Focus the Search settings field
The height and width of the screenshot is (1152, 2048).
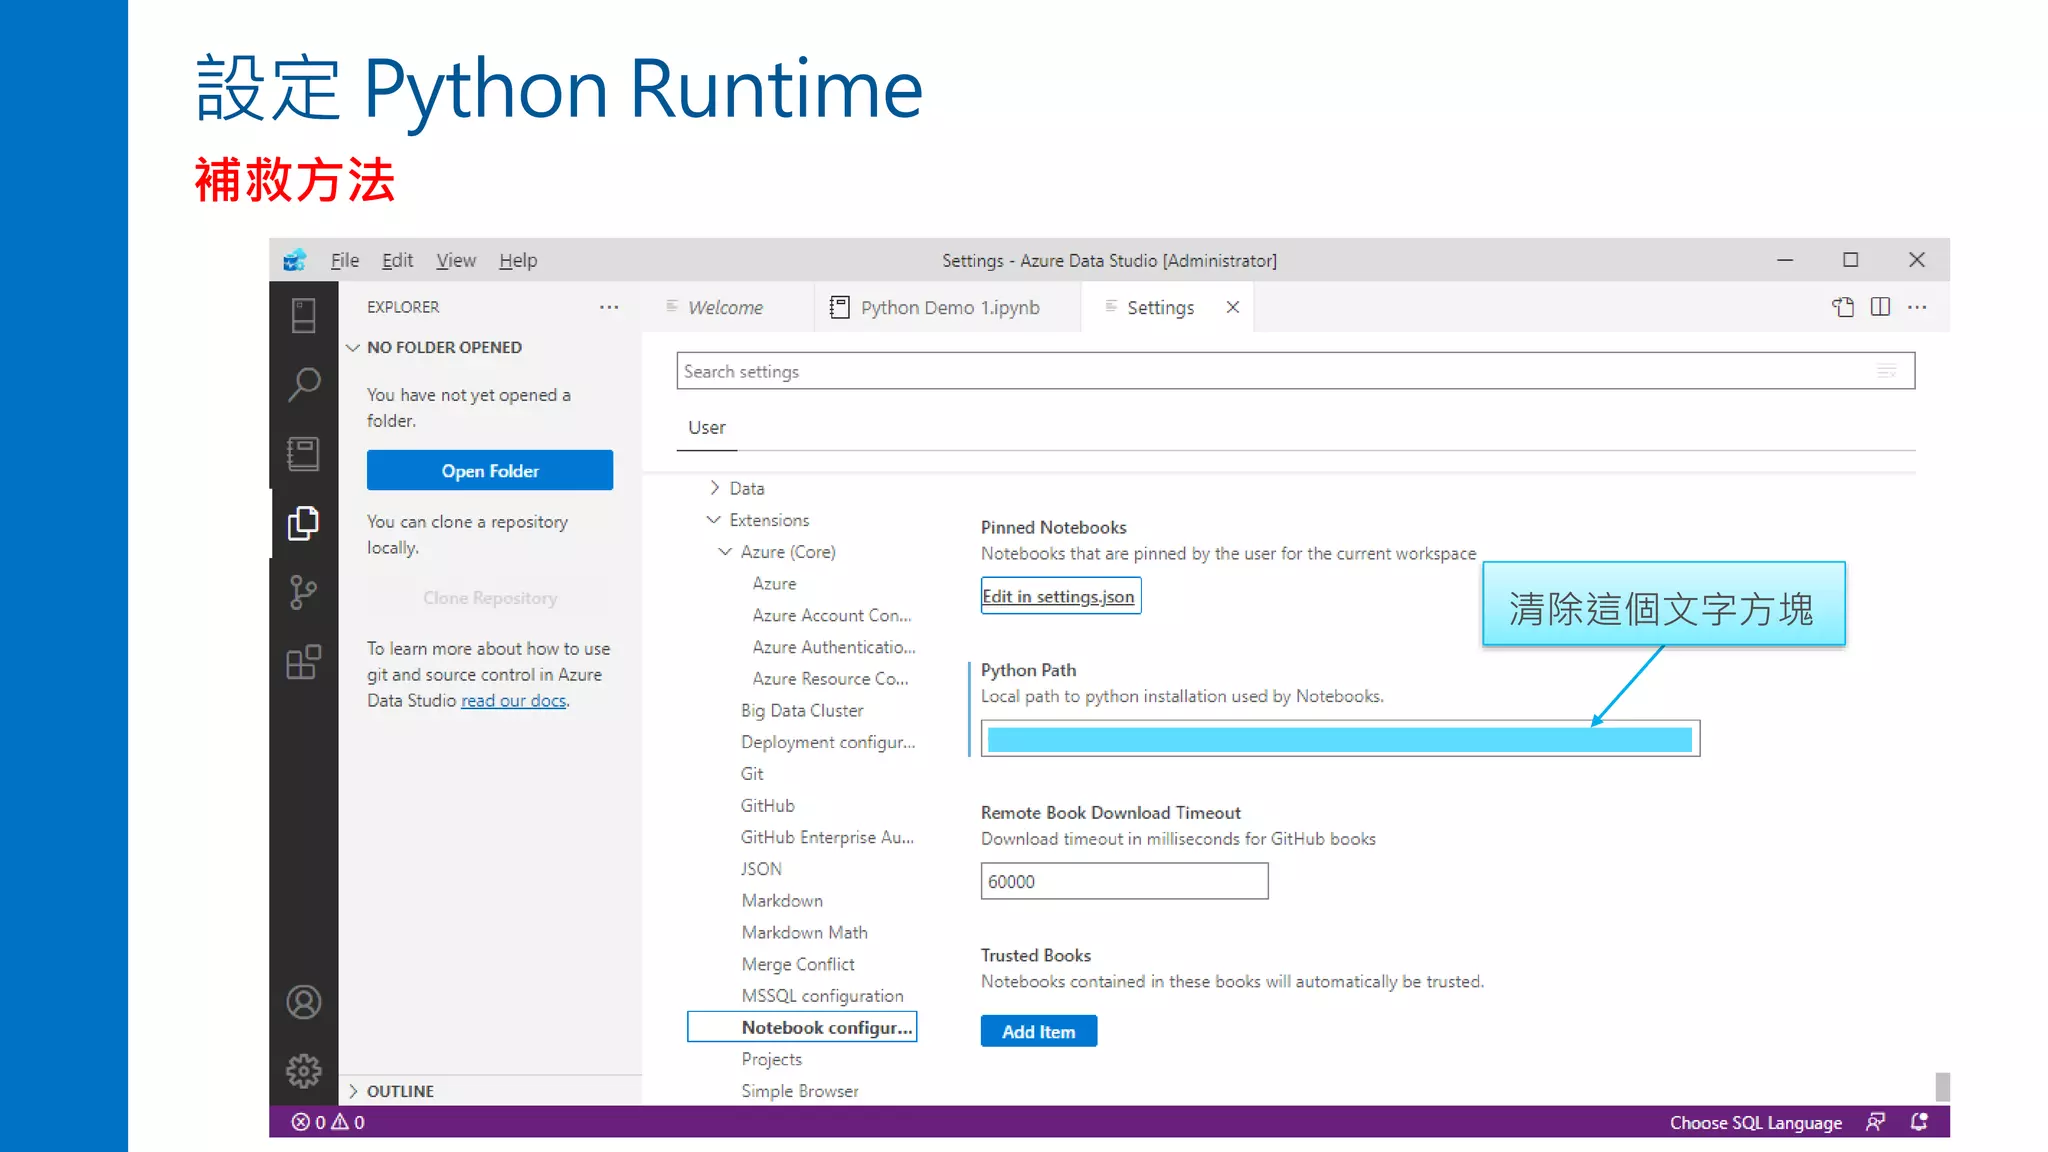1296,371
